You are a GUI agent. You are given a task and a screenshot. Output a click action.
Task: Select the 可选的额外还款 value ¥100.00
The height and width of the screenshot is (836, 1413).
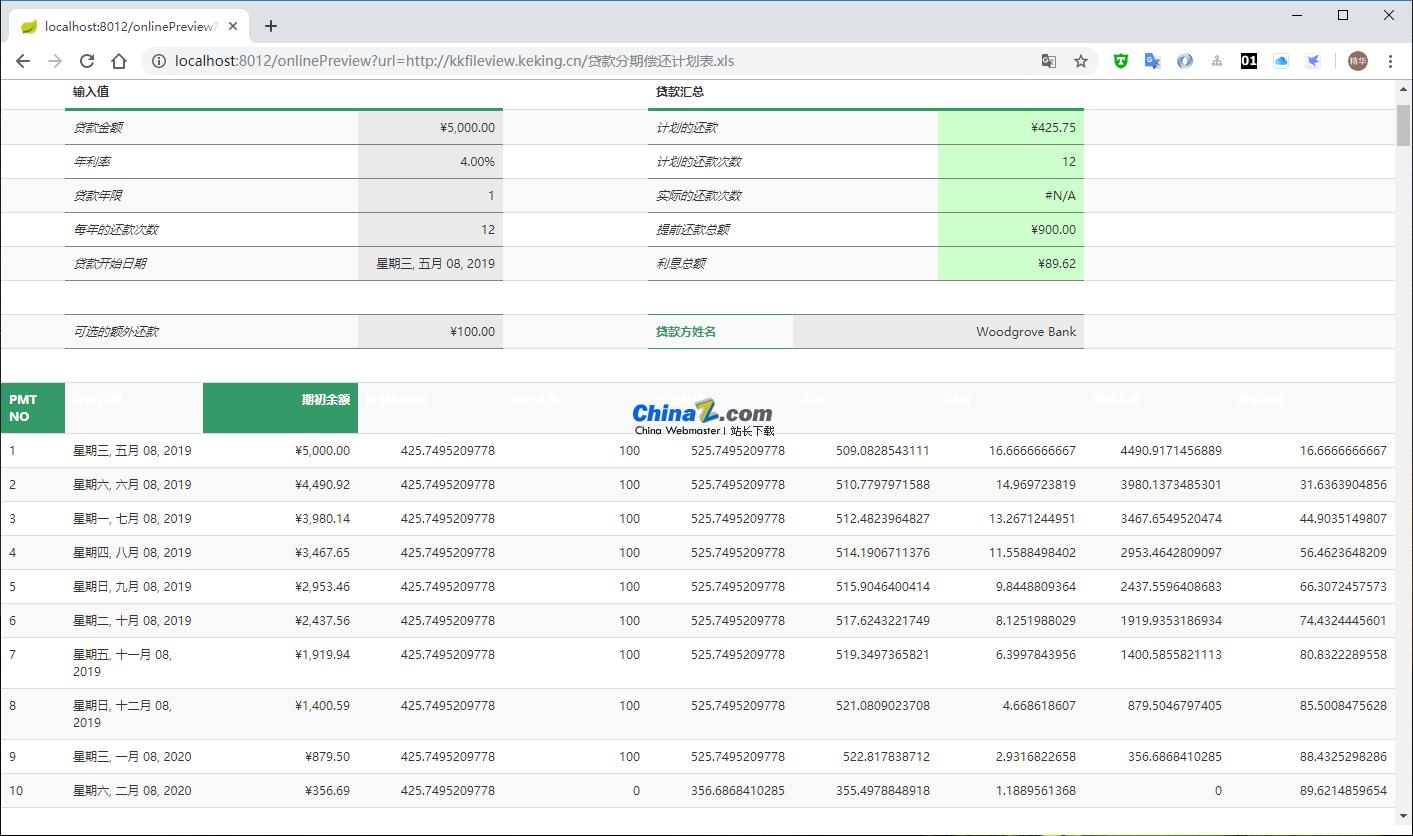click(430, 332)
